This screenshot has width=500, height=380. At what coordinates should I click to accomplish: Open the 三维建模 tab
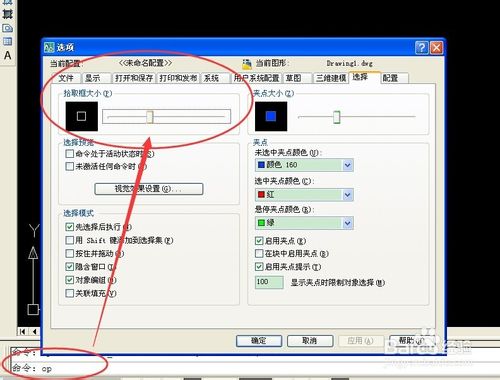click(331, 78)
